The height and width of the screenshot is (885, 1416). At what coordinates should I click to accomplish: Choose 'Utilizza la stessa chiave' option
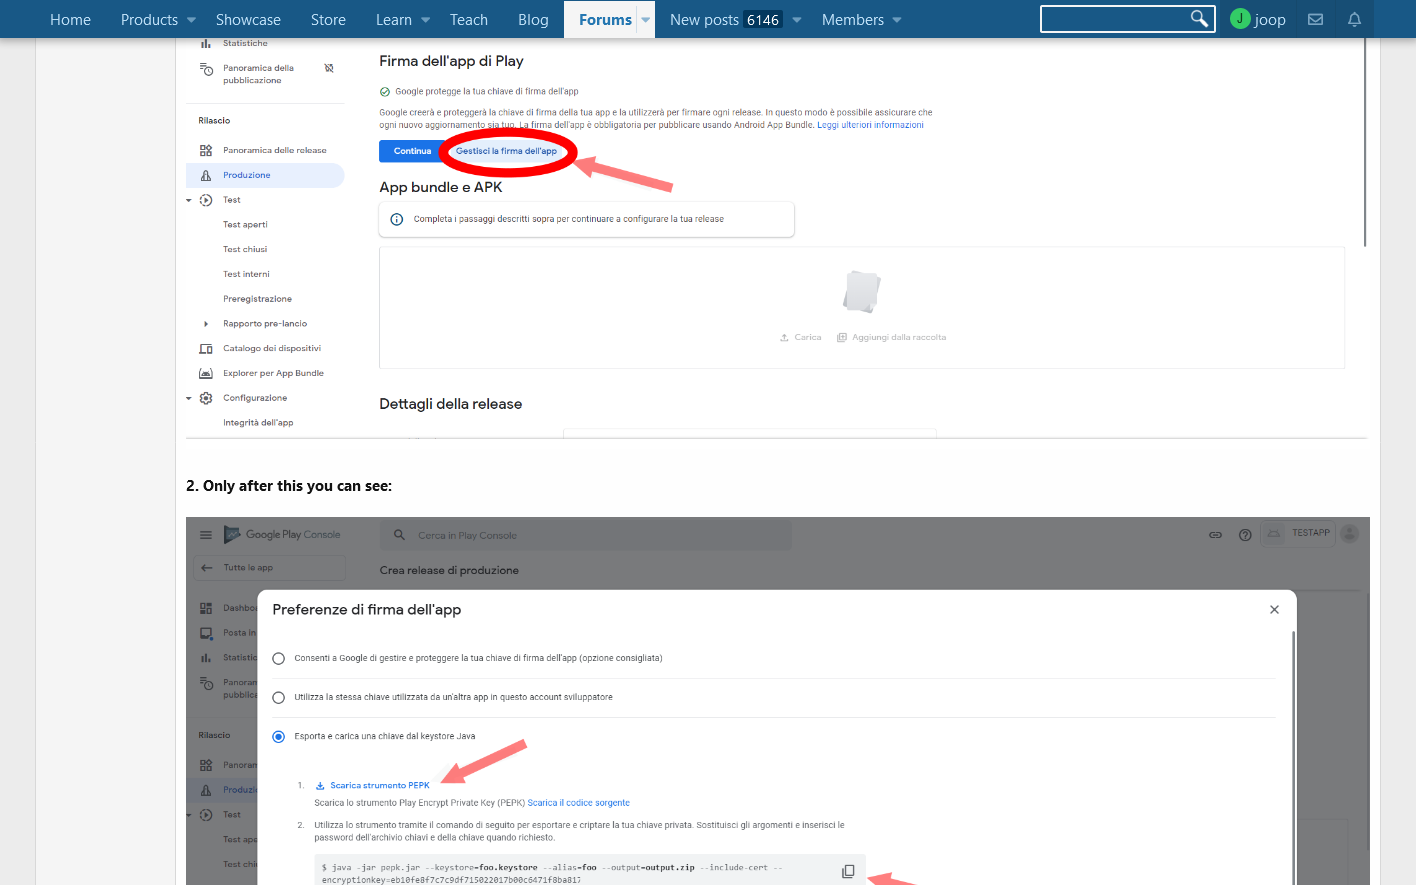278,697
